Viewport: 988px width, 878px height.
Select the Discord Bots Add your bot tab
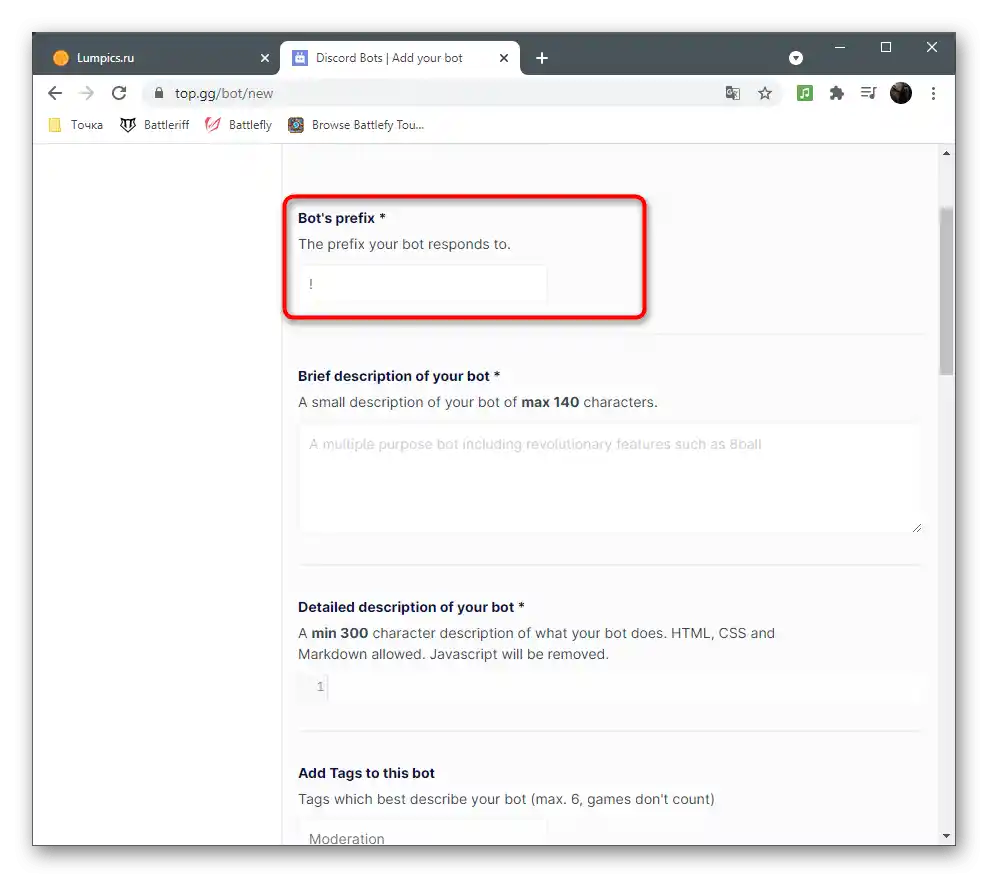400,58
